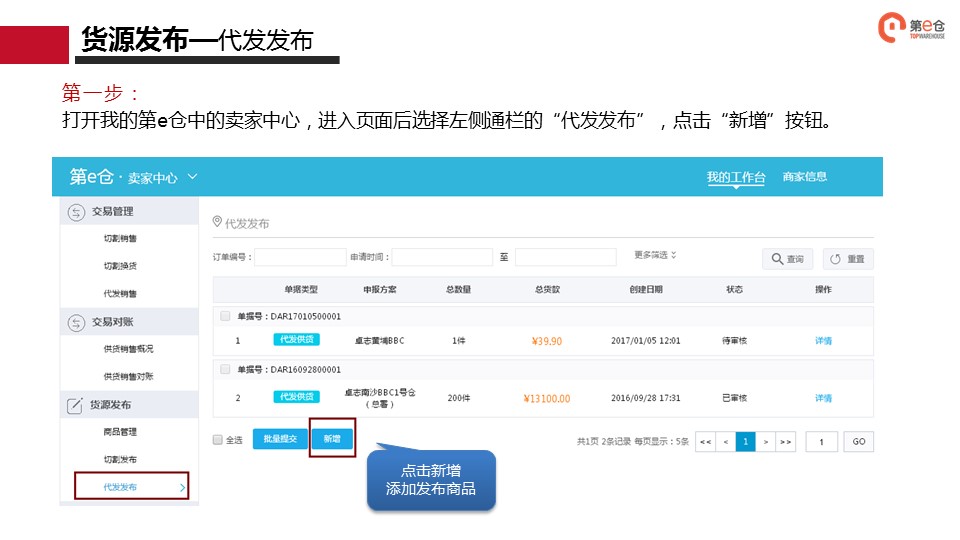Viewport: 960px width, 540px height.
Task: Click the magnifier icon in 查询 button
Action: tap(777, 259)
